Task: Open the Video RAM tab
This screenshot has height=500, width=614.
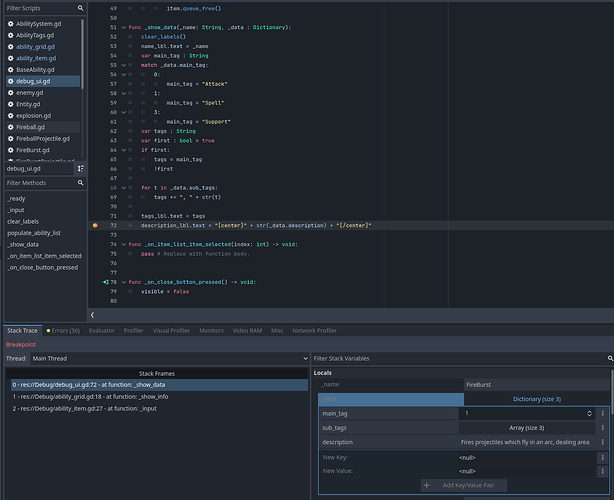Action: [247, 330]
